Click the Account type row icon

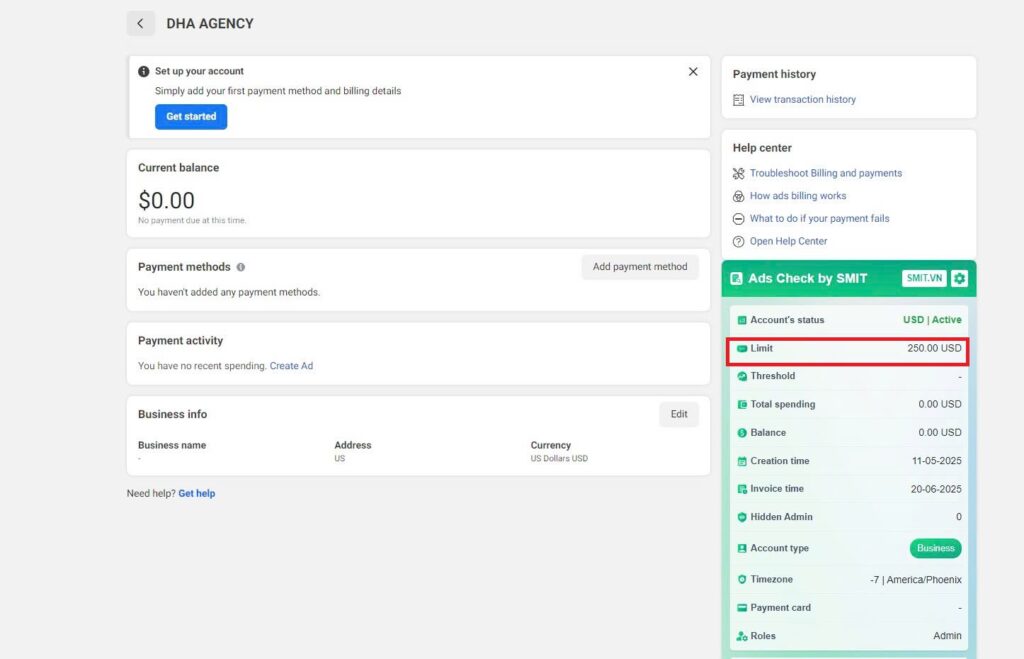742,549
